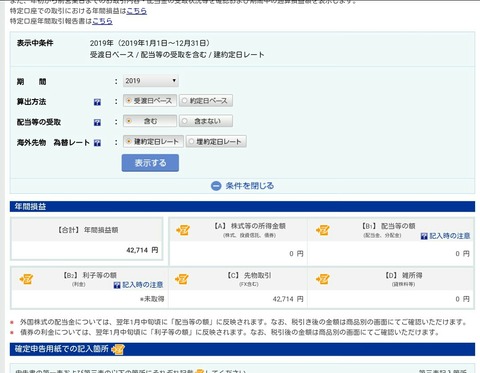Select 約定日ベース radio option
The image size is (480, 373).
click(x=206, y=101)
